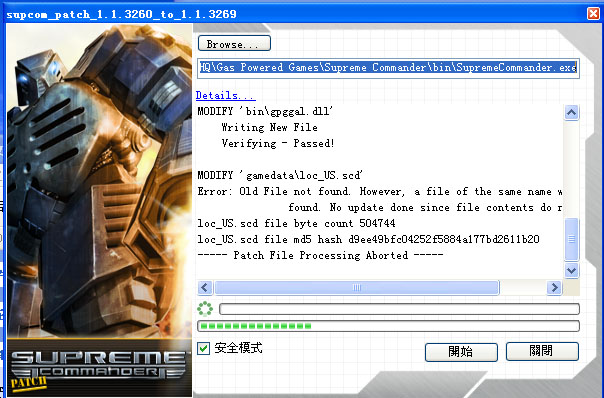Click the green overall progress bar
604x398 pixels.
[388, 326]
